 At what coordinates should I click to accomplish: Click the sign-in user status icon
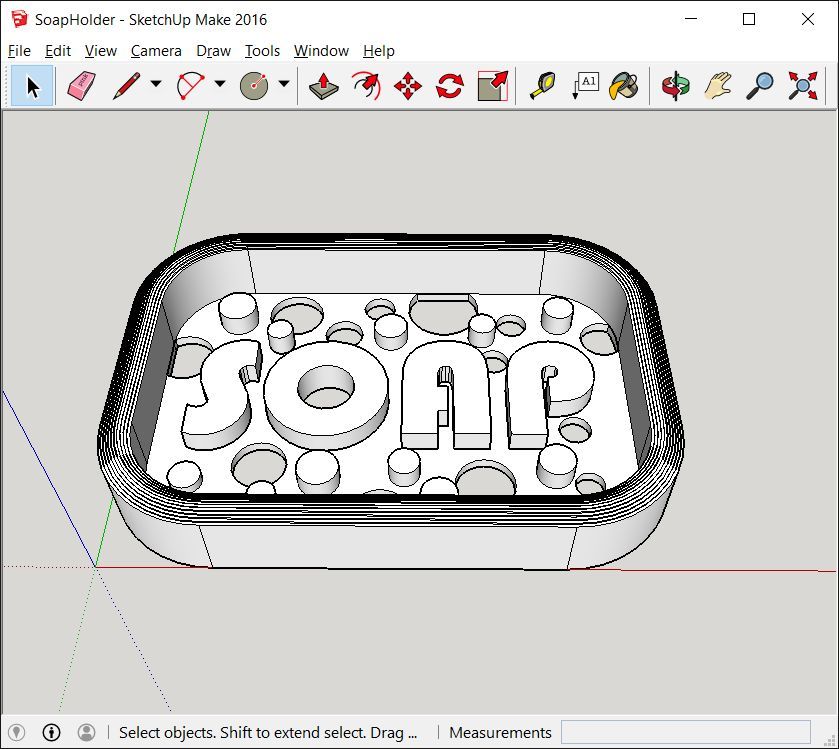tap(87, 733)
